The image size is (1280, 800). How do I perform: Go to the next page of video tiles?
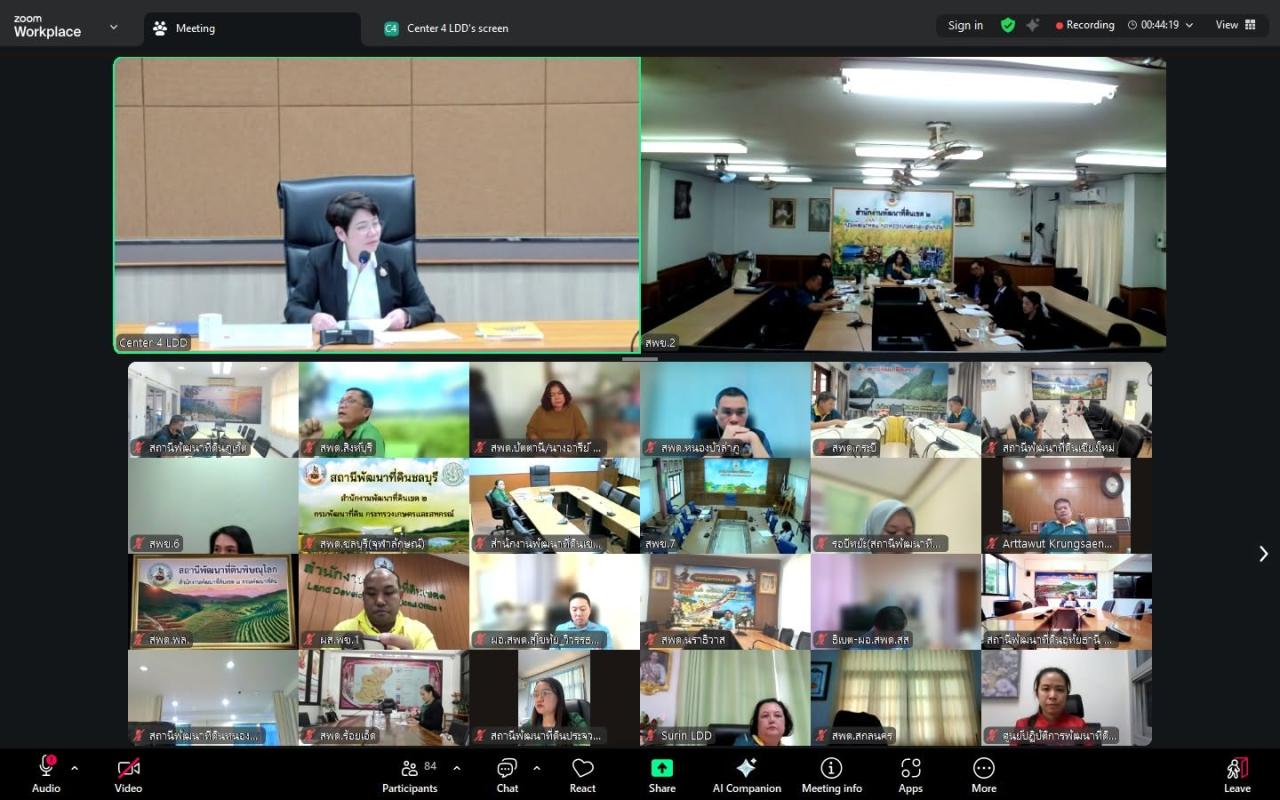pos(1263,553)
